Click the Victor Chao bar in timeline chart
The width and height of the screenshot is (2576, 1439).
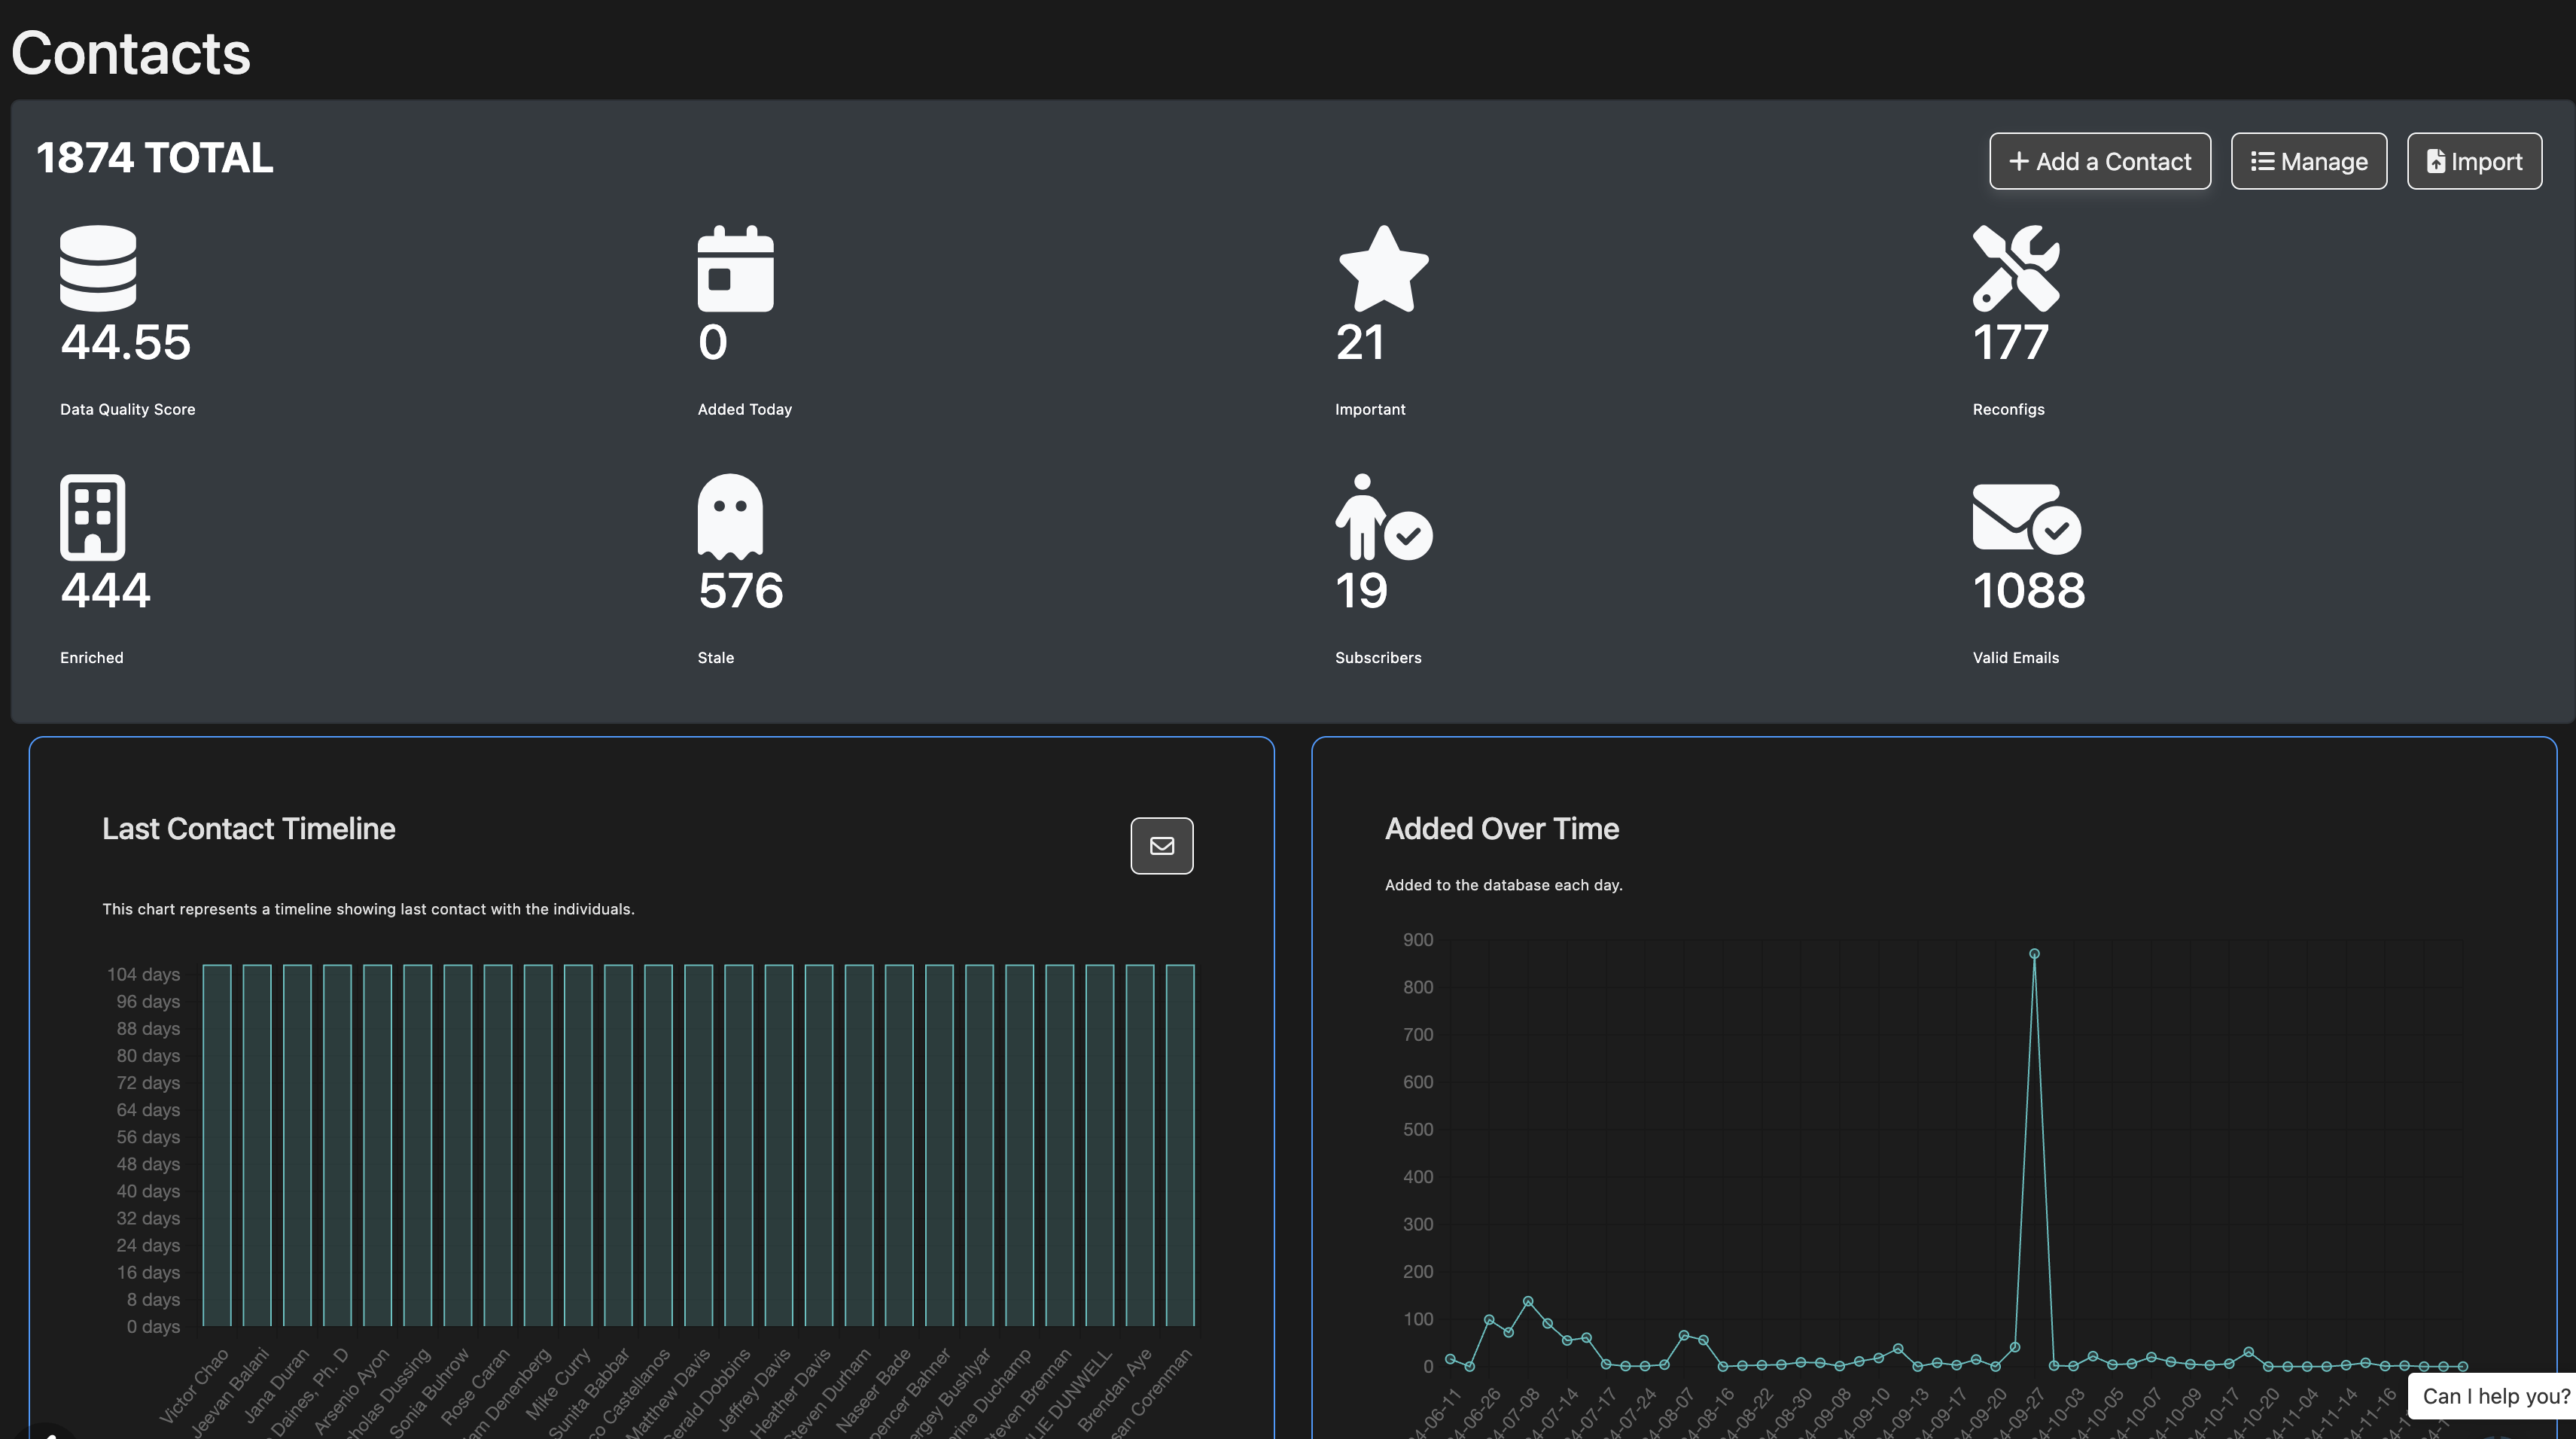217,1145
